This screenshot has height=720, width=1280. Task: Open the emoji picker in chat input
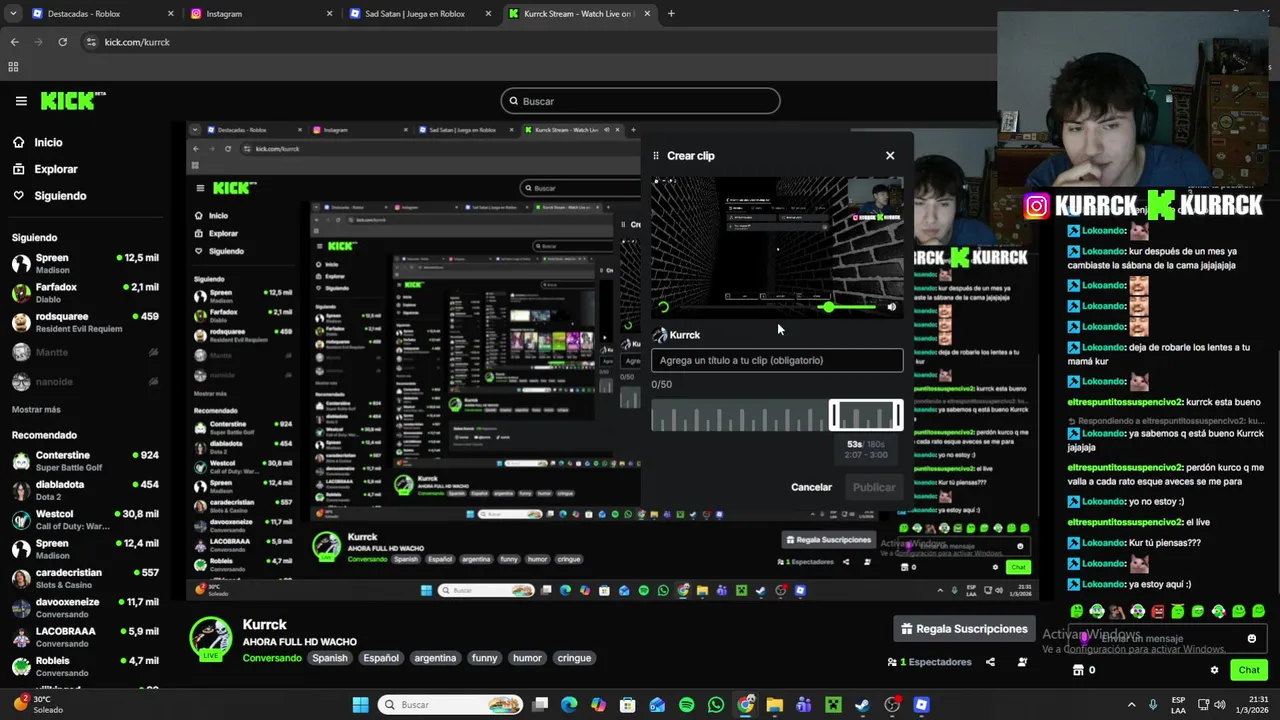tap(1252, 638)
